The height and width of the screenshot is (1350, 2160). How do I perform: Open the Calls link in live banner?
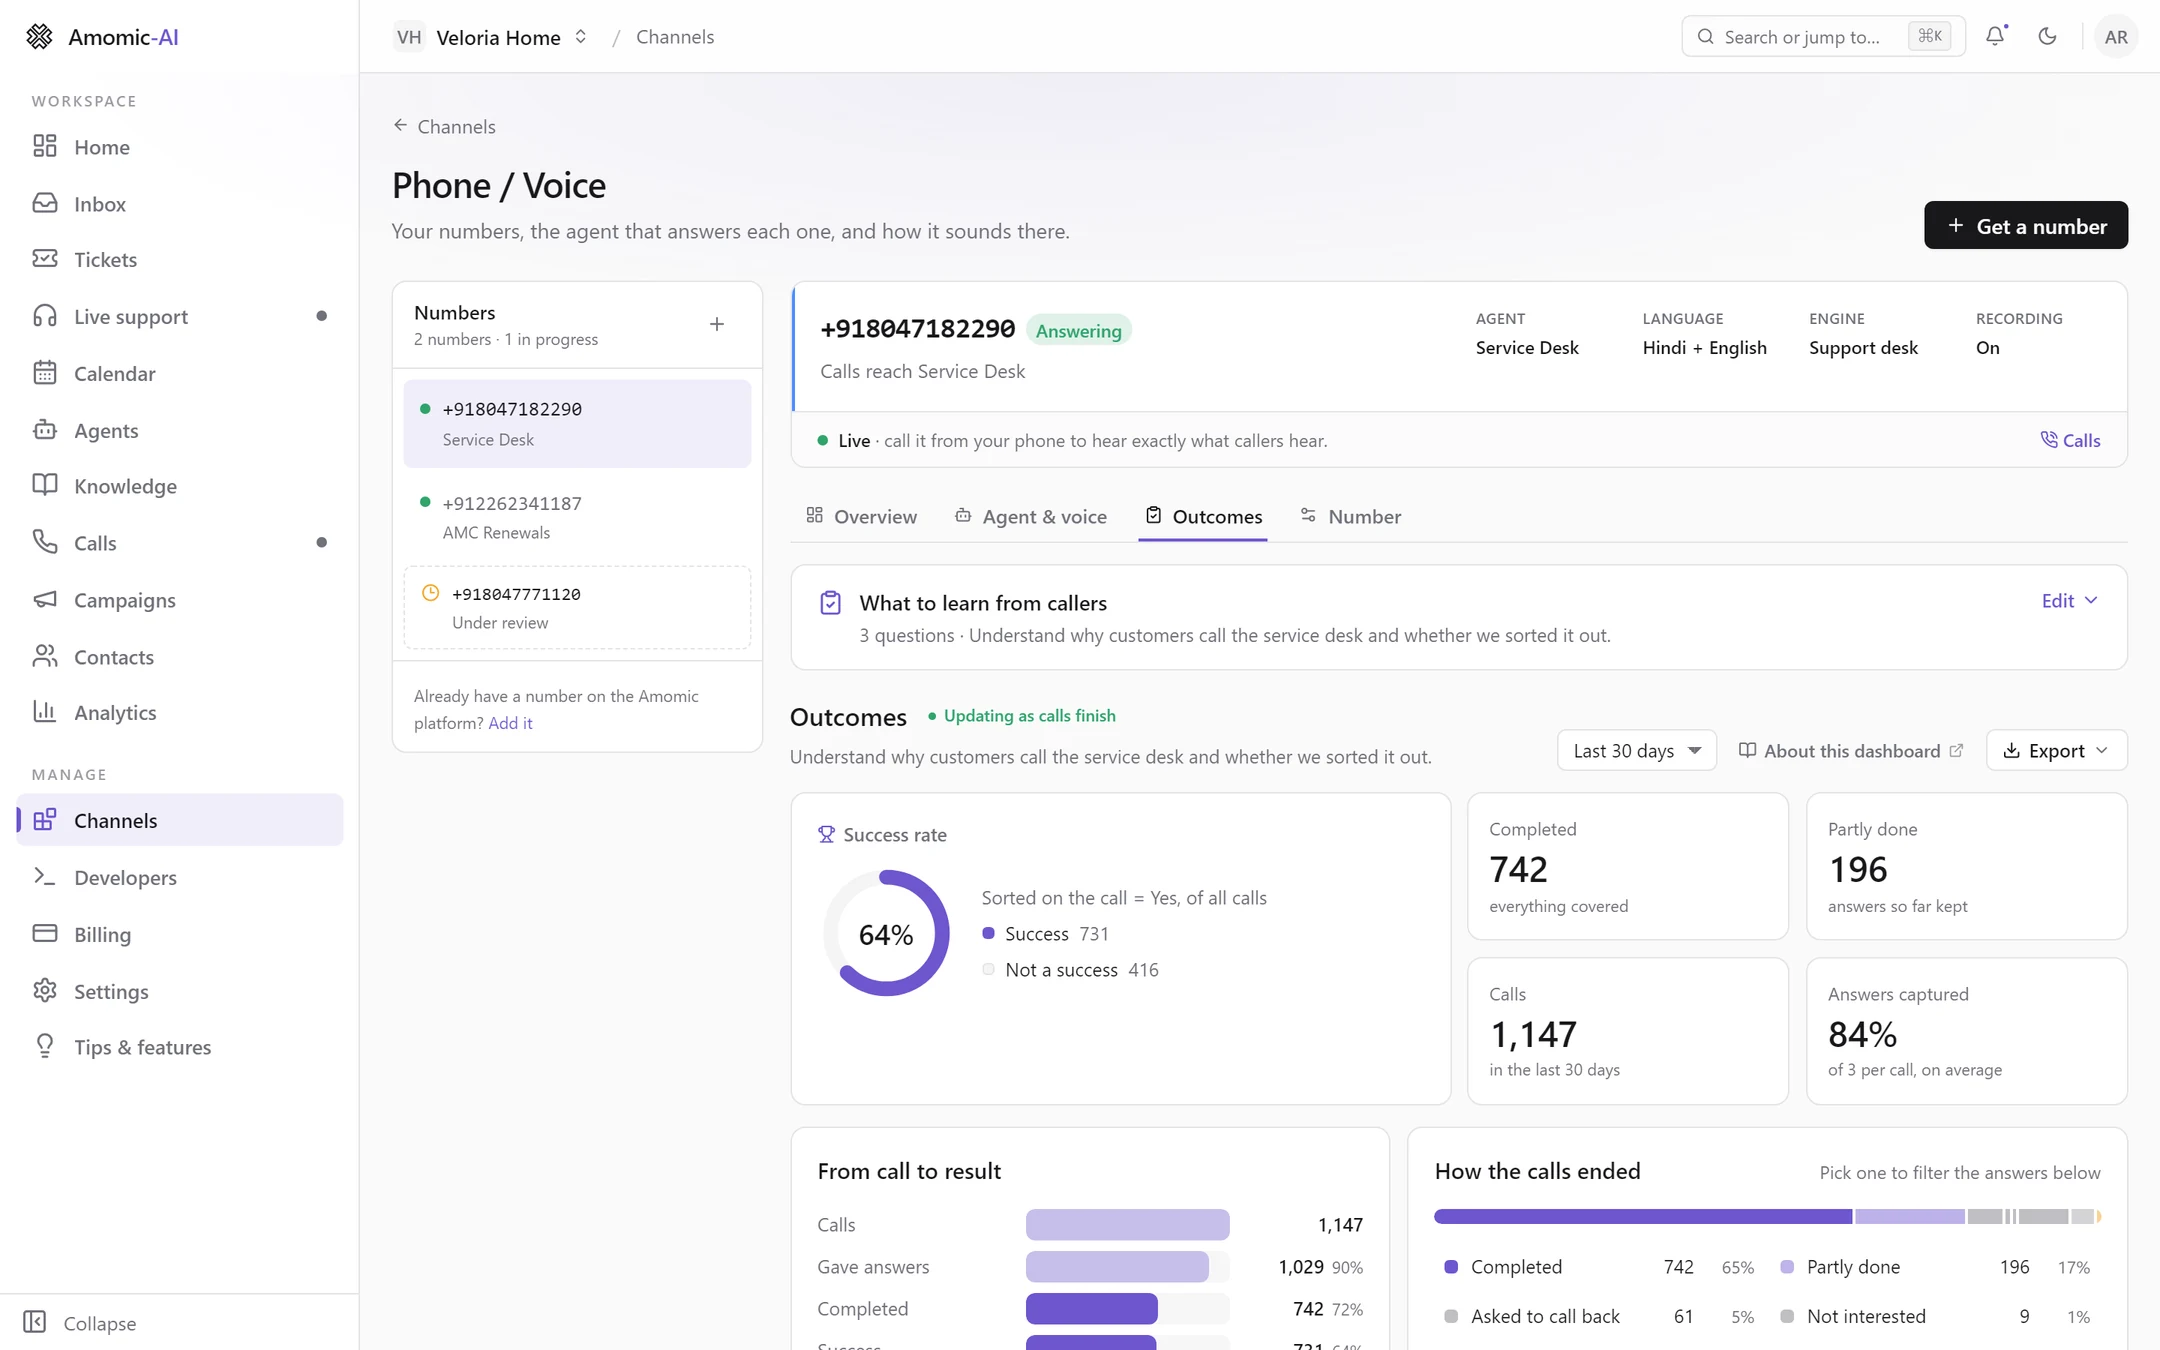click(2070, 440)
